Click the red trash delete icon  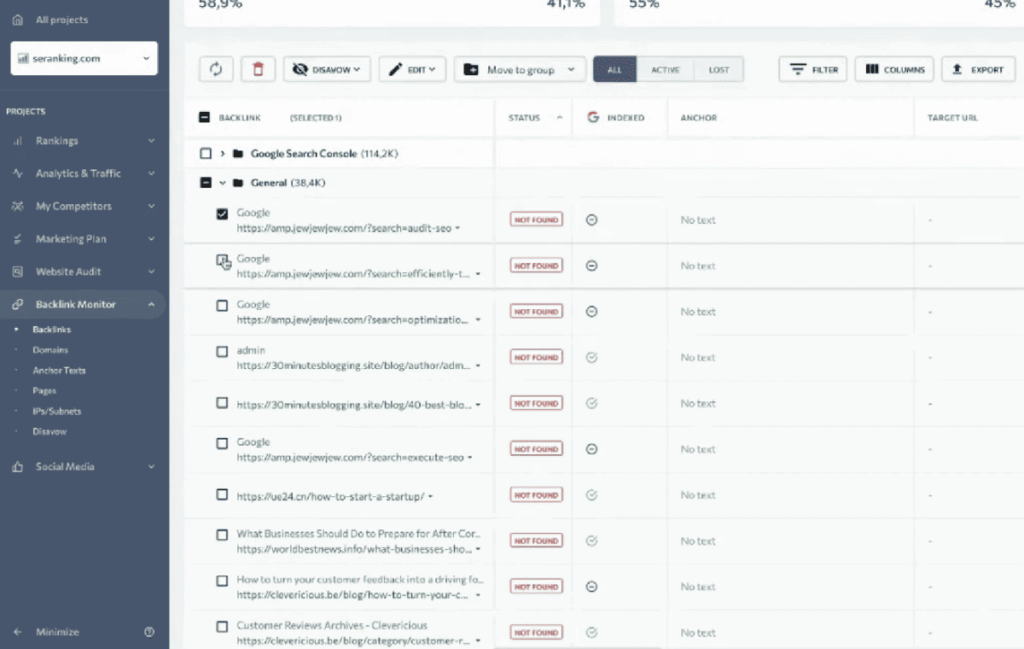pyautogui.click(x=258, y=69)
